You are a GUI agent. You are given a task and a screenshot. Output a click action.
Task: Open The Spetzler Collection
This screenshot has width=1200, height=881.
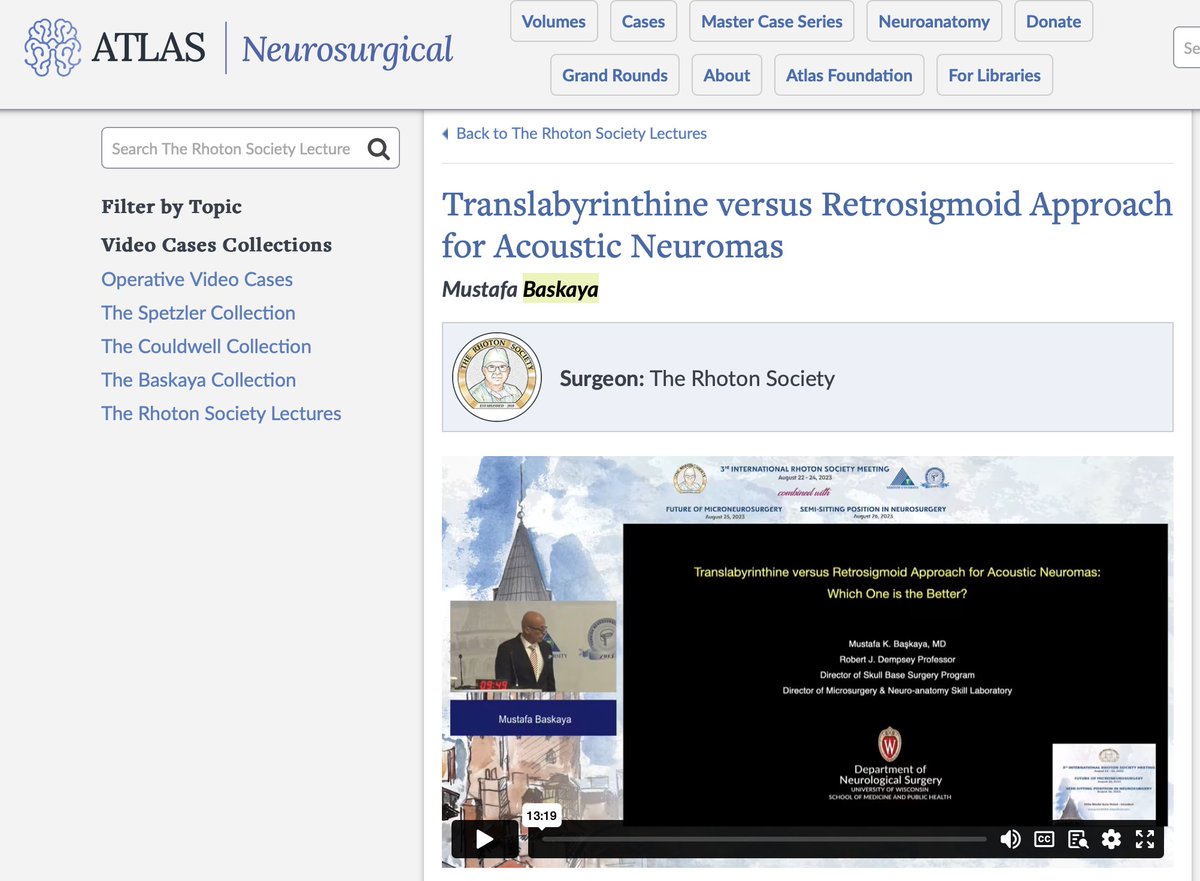[x=198, y=313]
